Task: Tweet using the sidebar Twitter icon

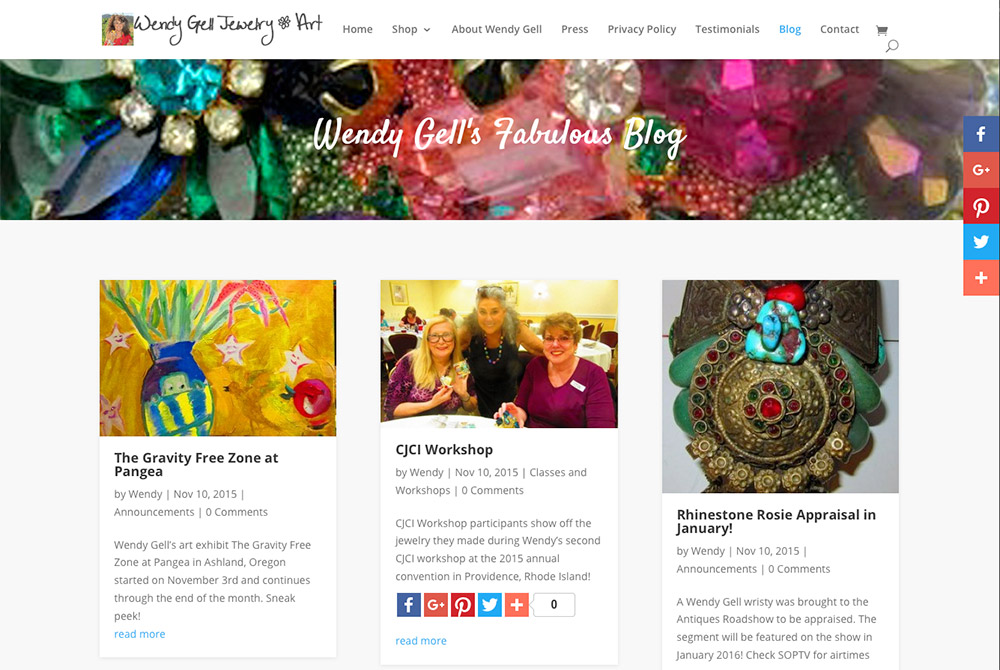Action: point(981,242)
